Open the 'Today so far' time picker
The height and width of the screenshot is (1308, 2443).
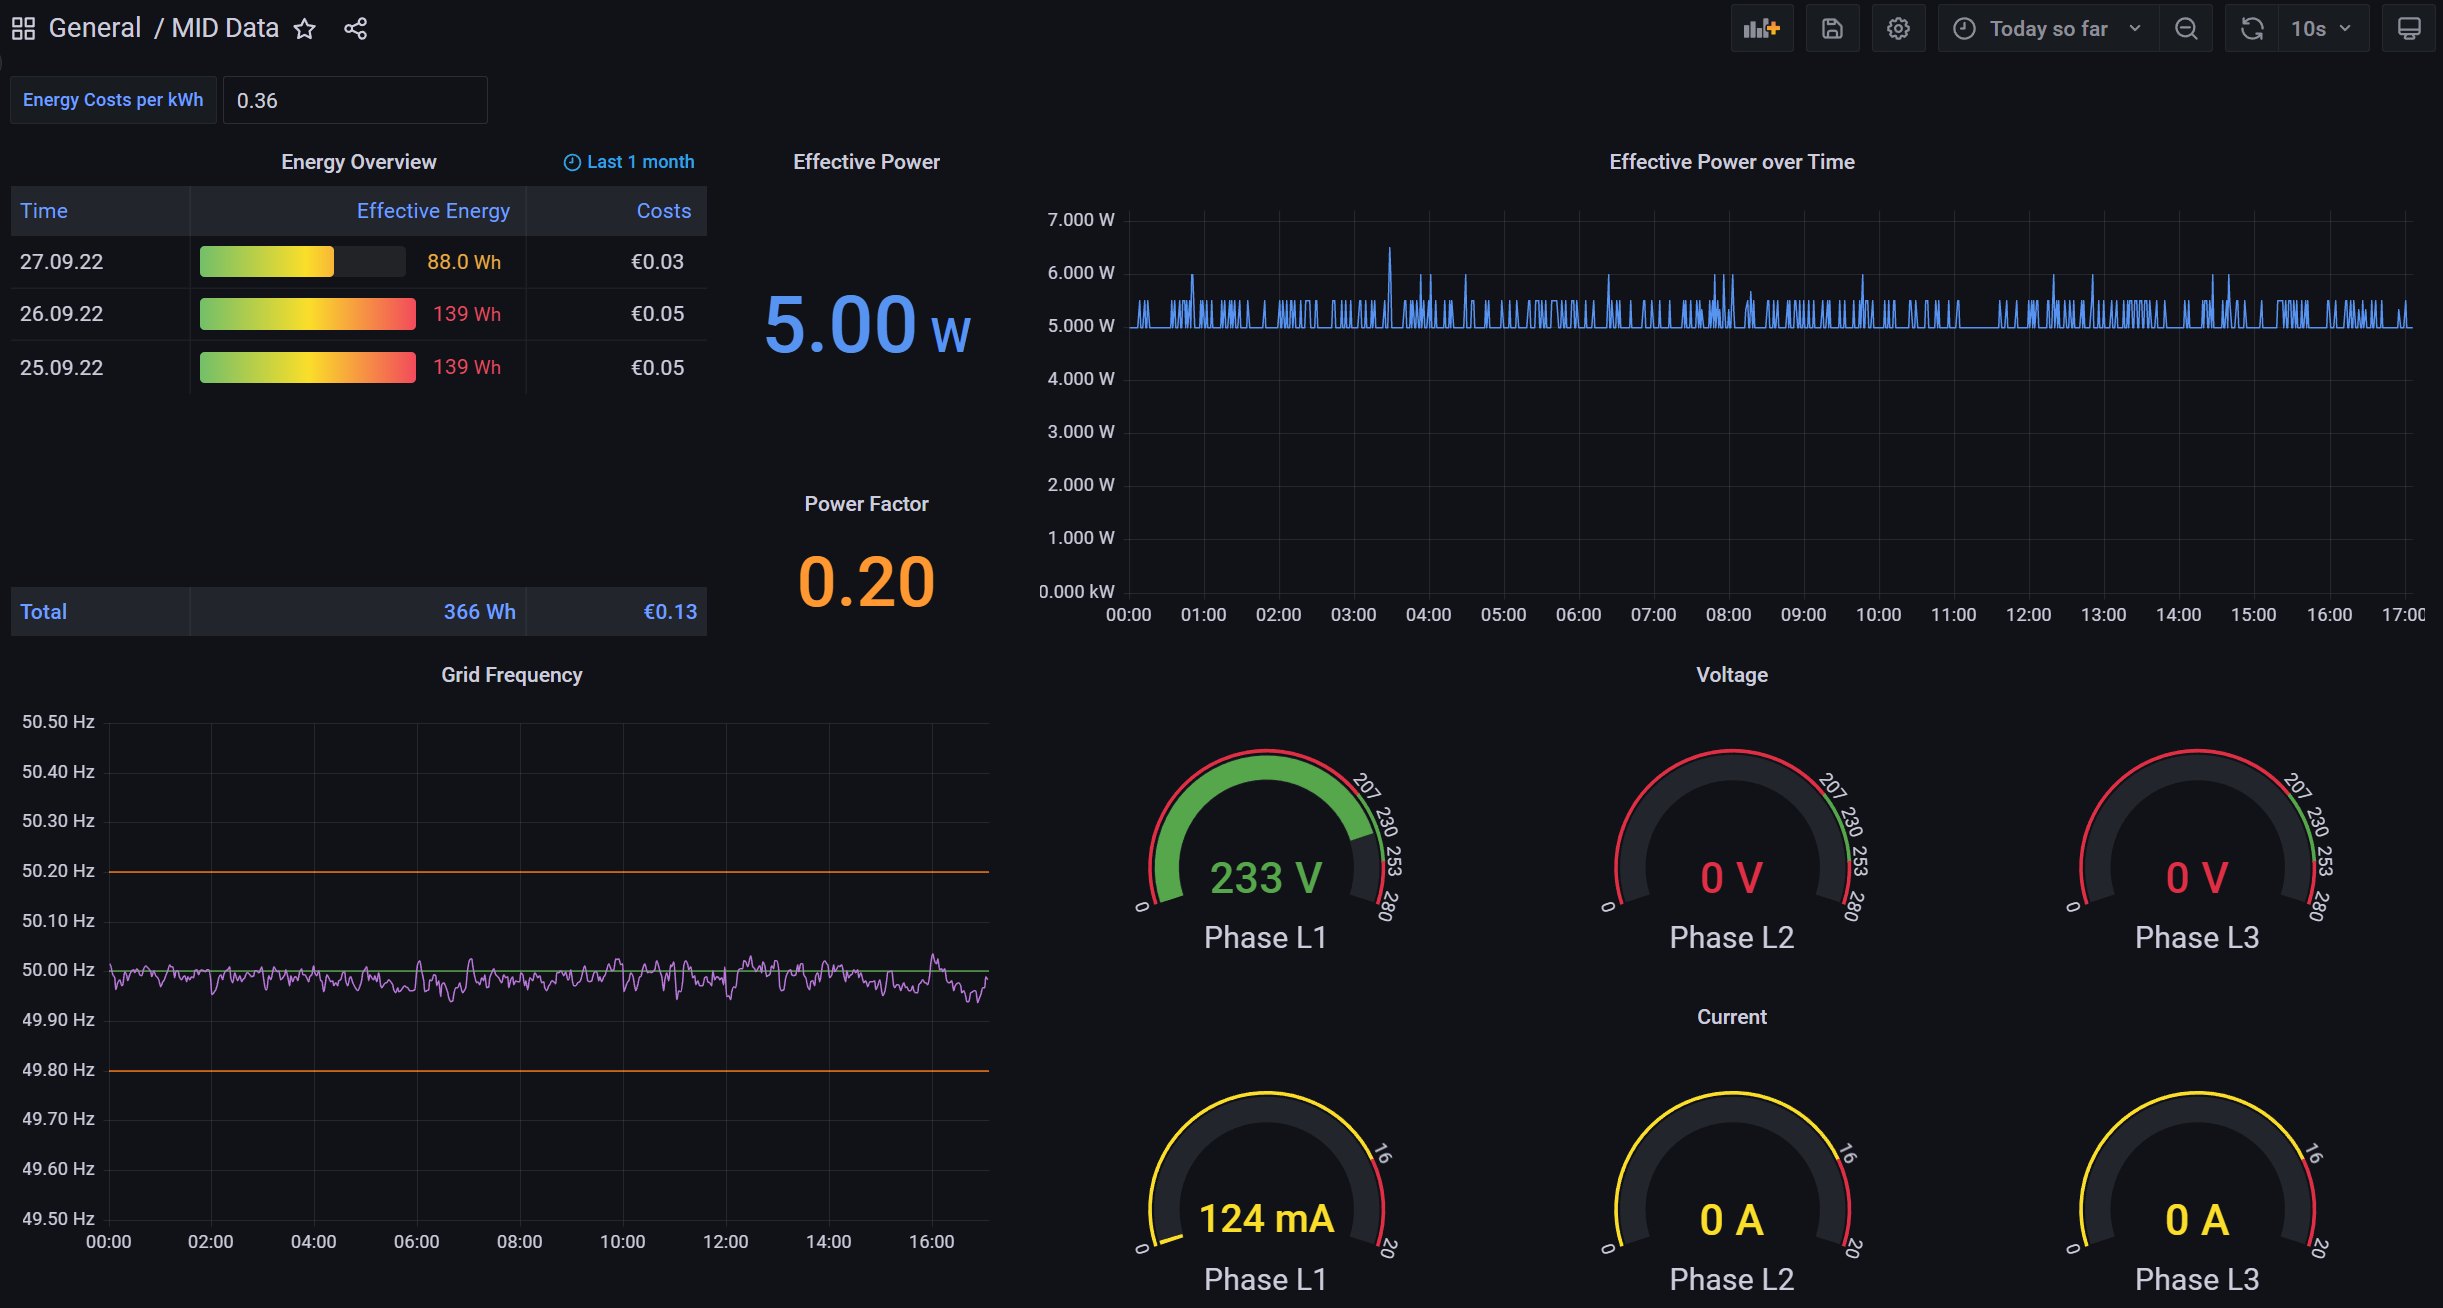pyautogui.click(x=2047, y=29)
